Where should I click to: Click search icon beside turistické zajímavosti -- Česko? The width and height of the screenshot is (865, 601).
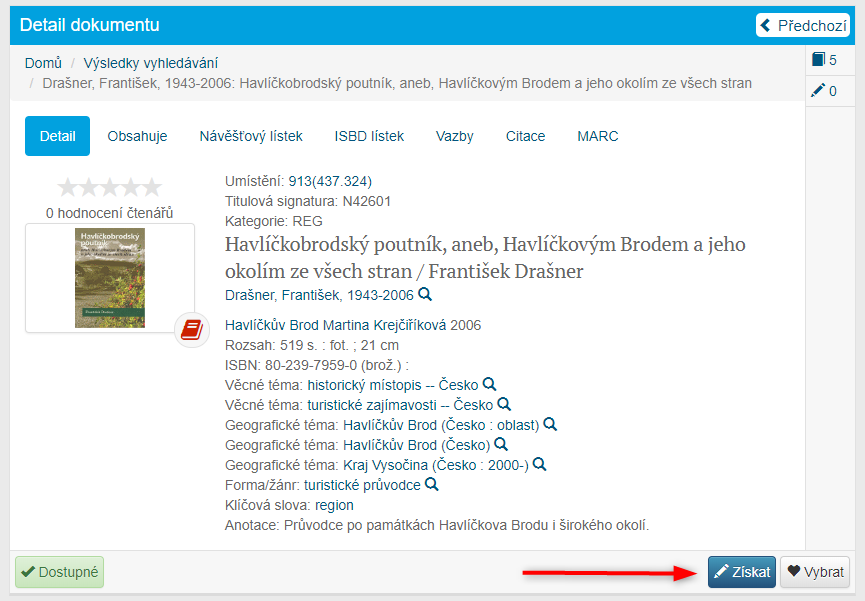[x=504, y=405]
